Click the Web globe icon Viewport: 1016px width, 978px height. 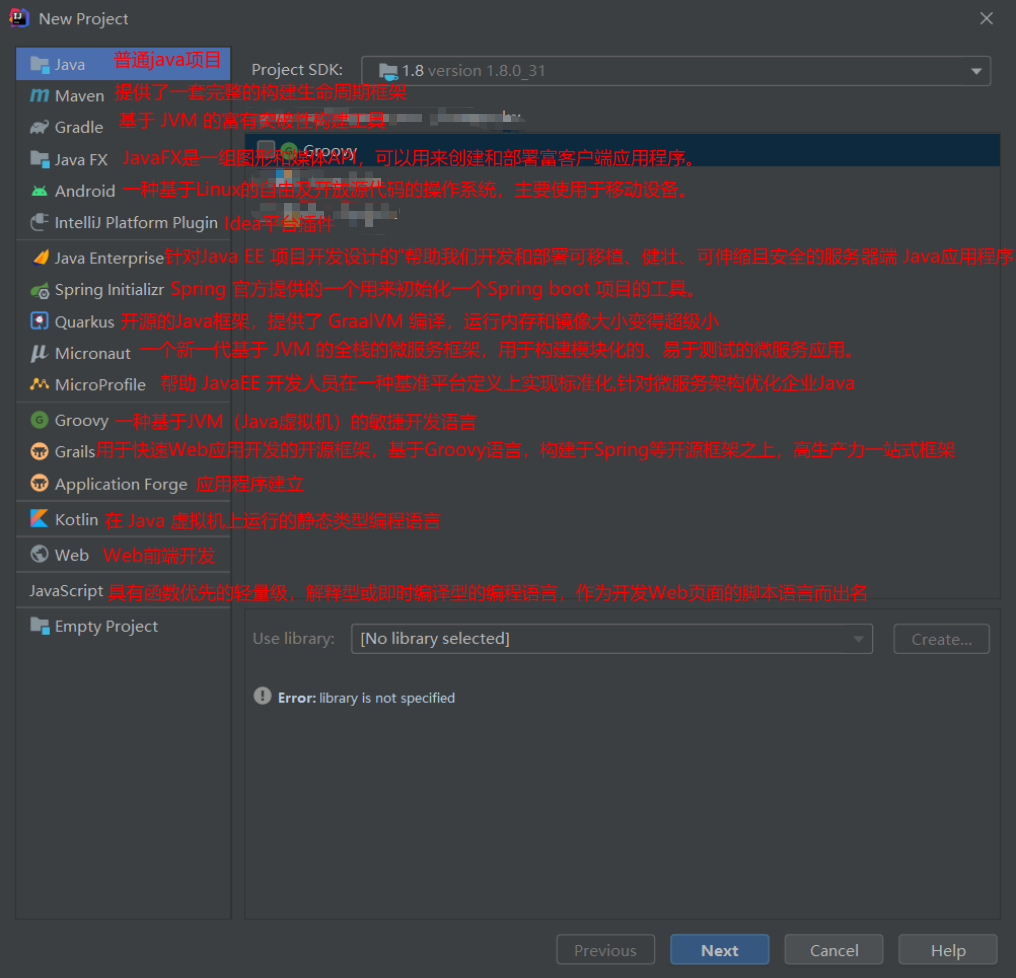40,554
